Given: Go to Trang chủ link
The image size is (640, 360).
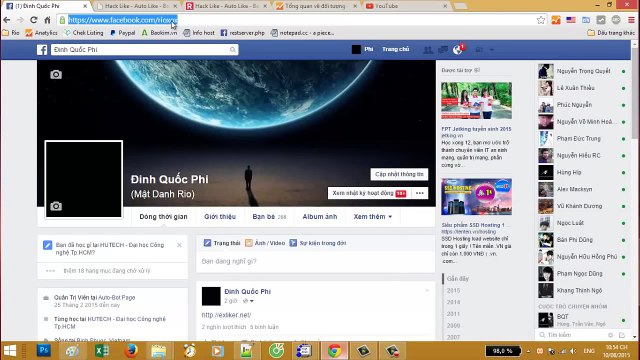Looking at the screenshot, I should pyautogui.click(x=396, y=49).
